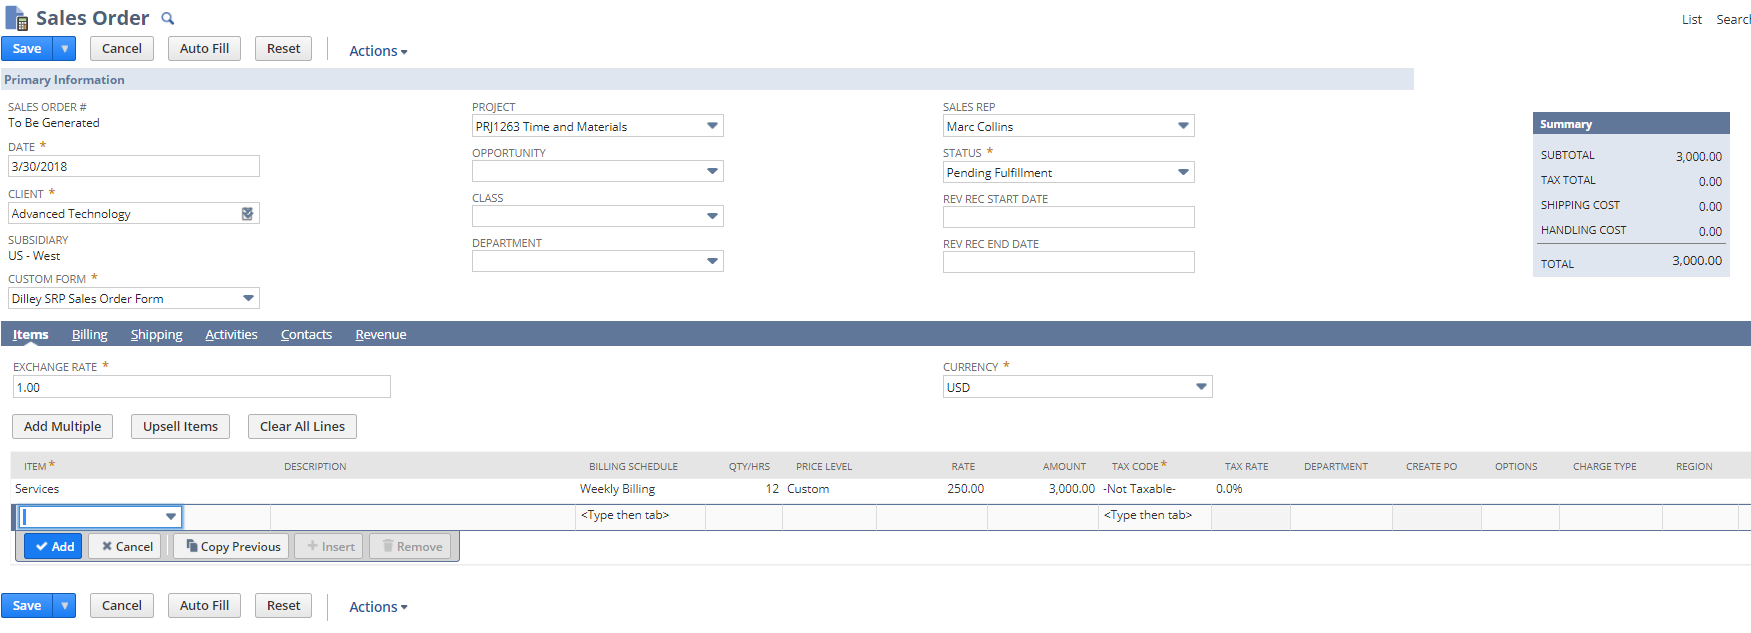
Task: Click the bottom Cancel button
Action: click(x=122, y=605)
